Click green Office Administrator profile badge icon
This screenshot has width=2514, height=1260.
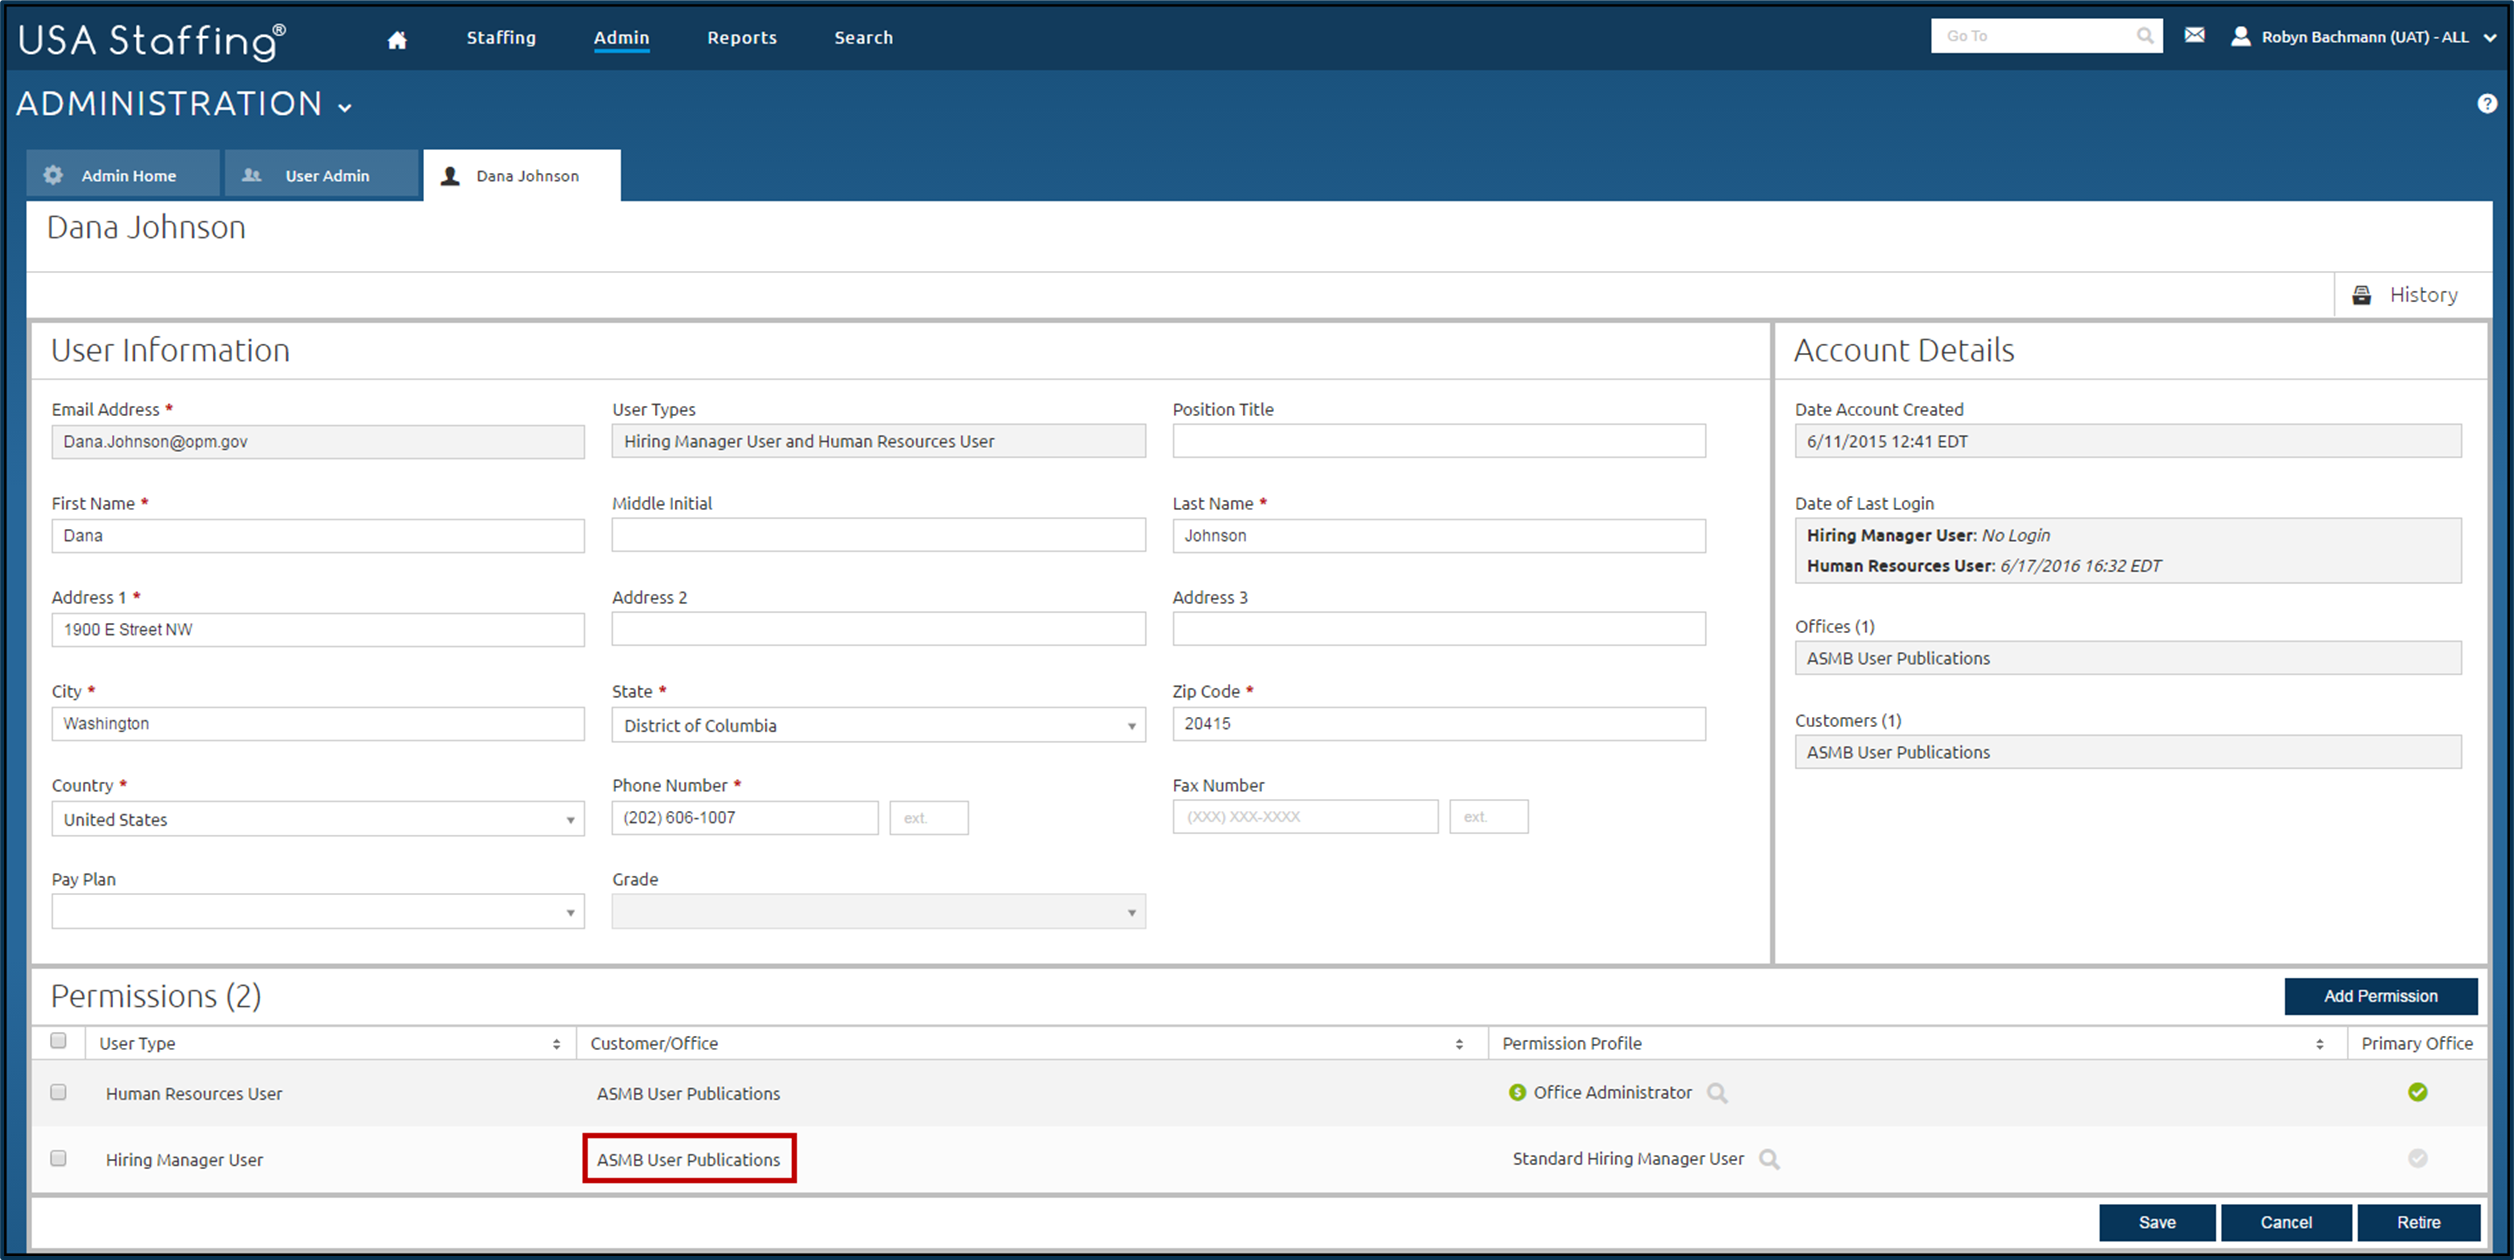click(1517, 1092)
